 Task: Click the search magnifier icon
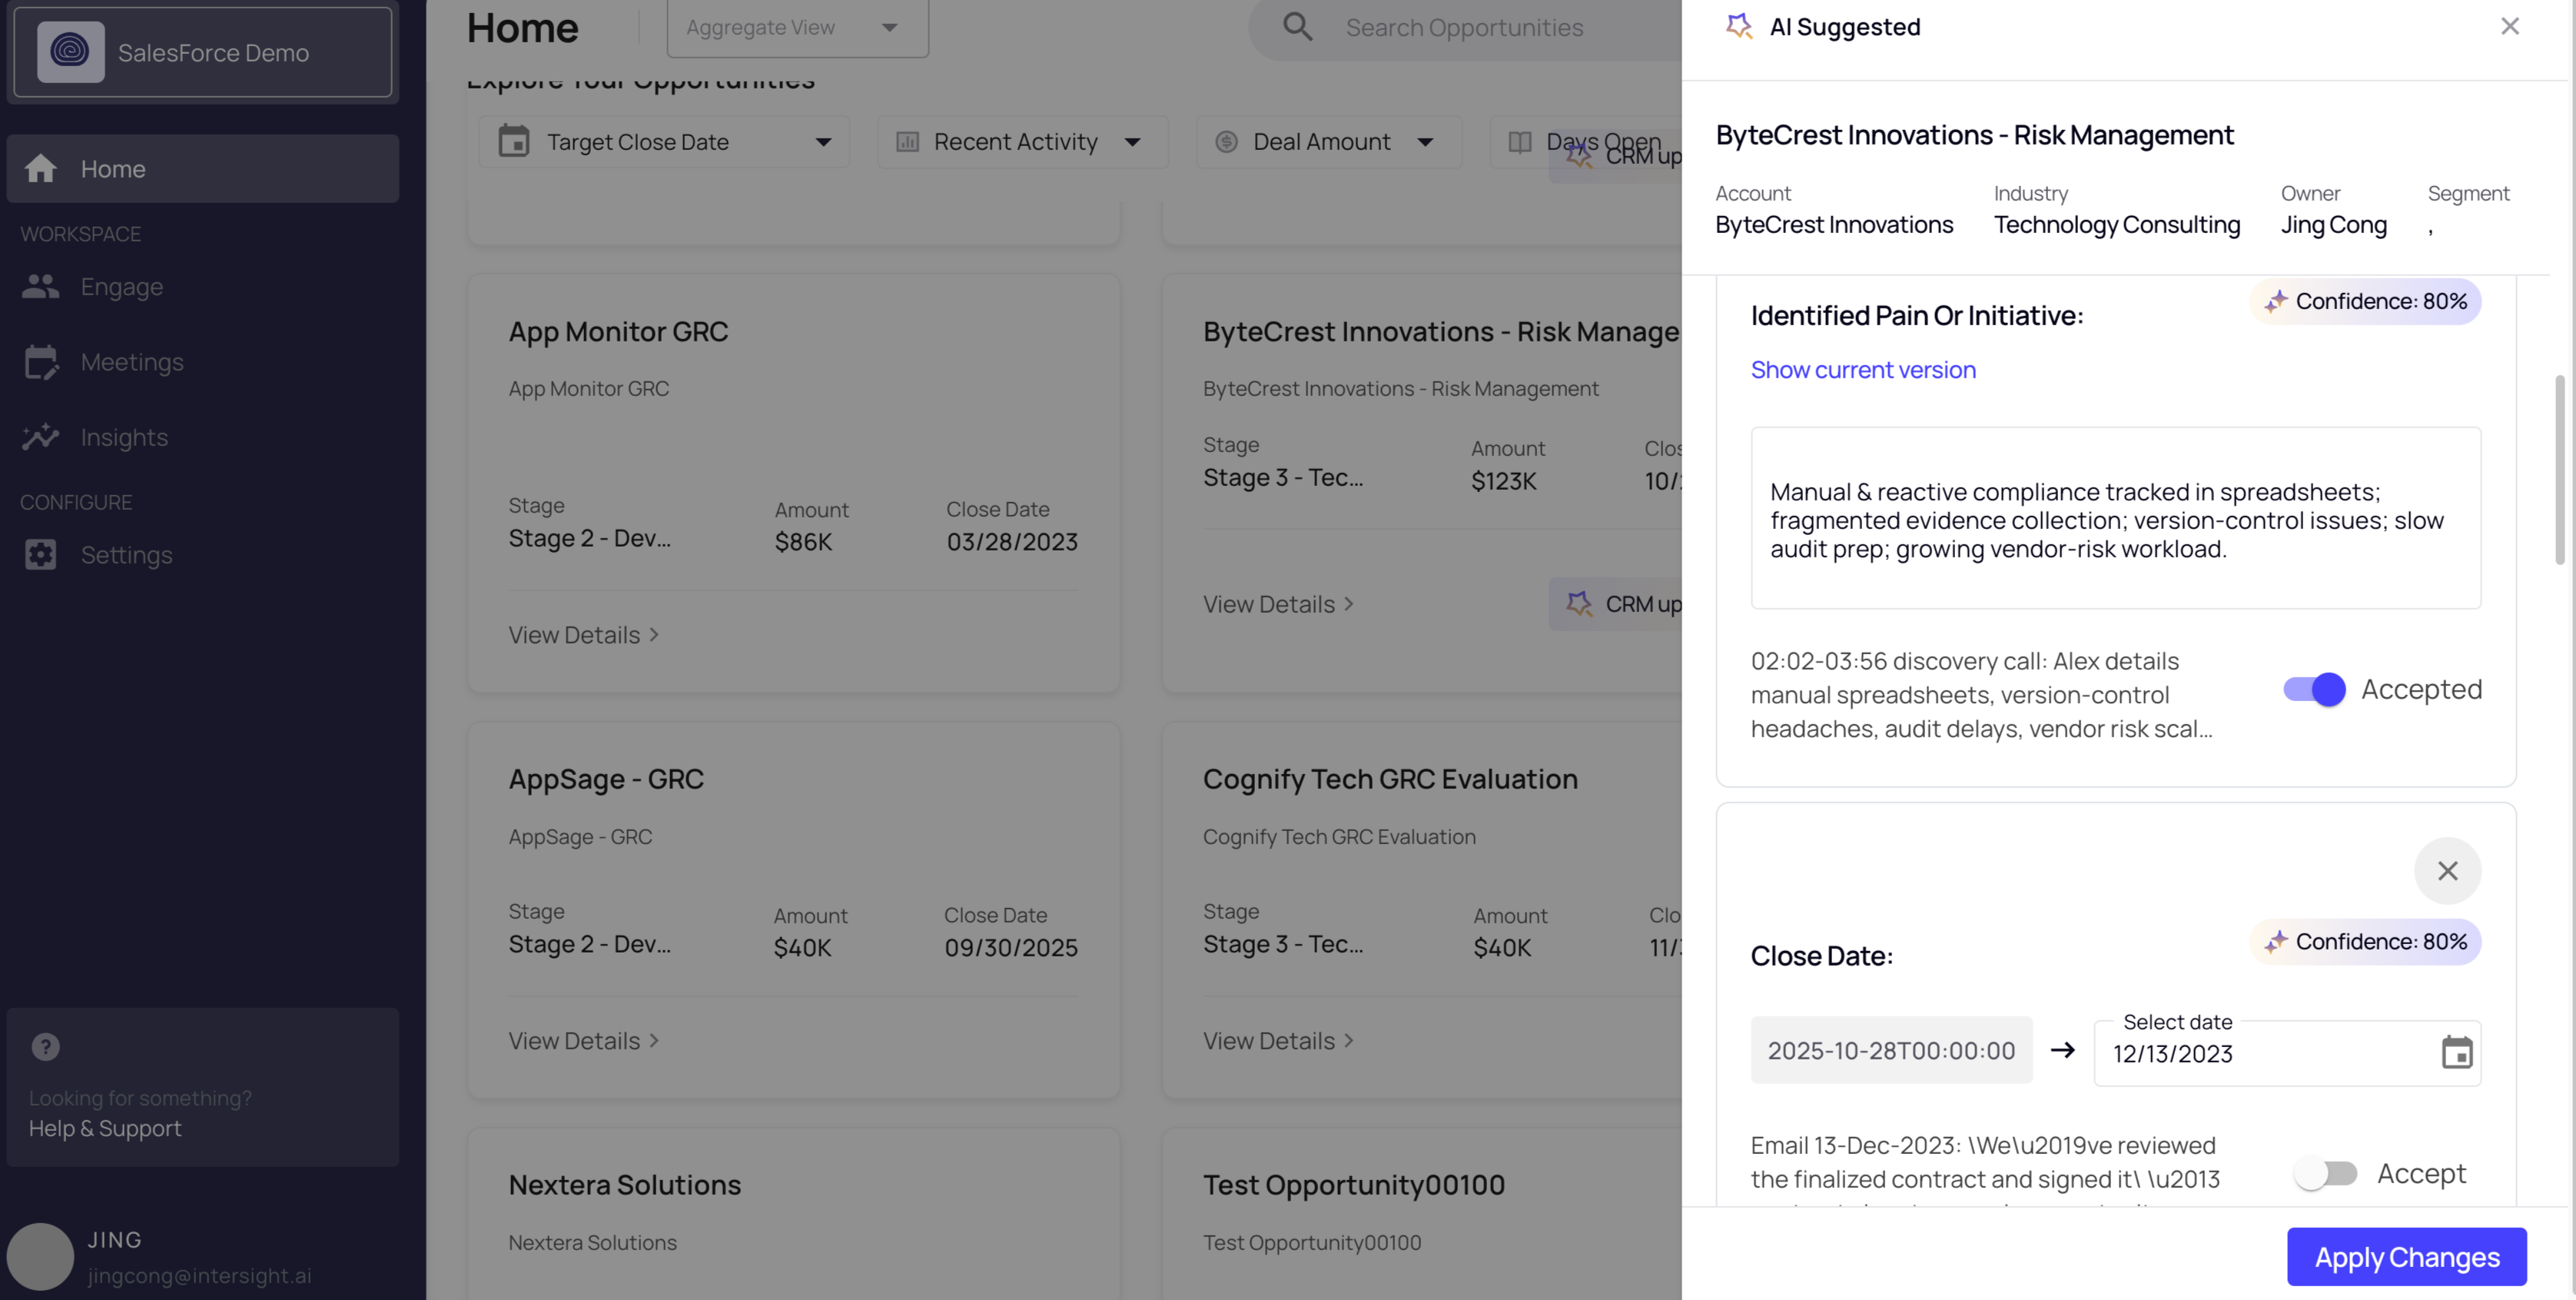(1297, 27)
